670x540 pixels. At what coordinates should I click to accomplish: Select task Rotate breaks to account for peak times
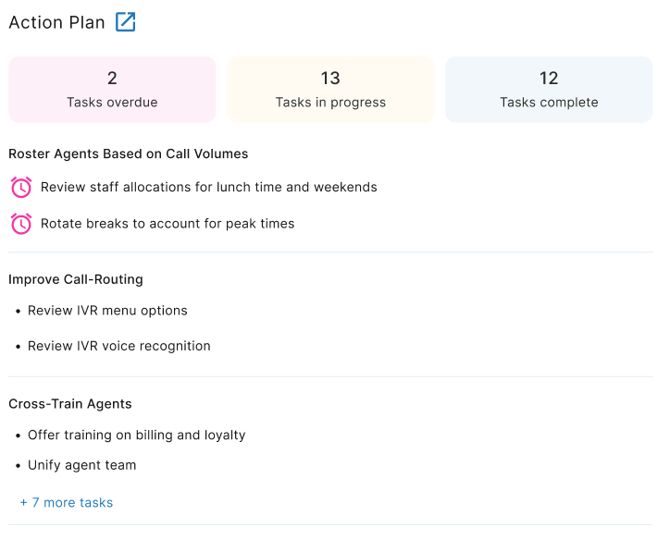167,224
